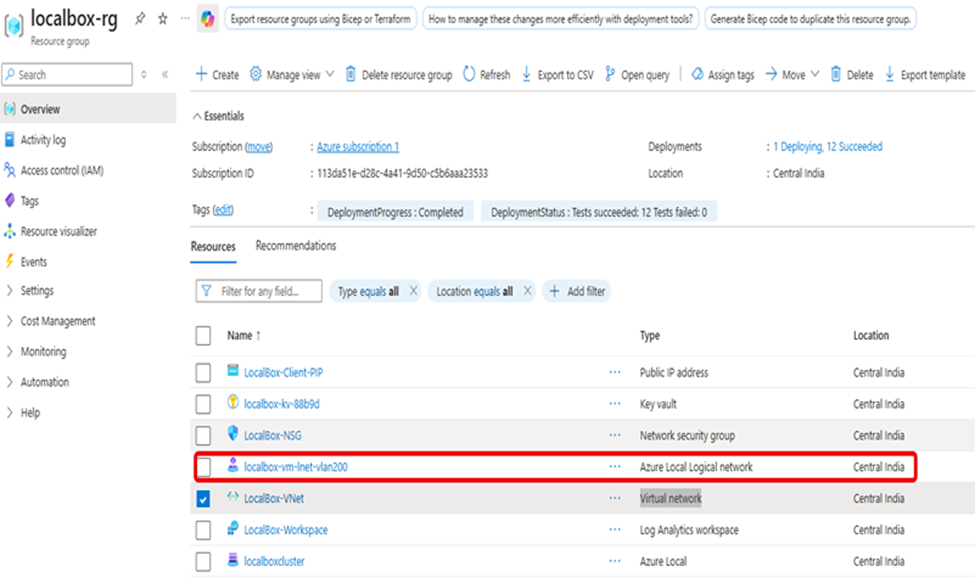This screenshot has width=975, height=578.
Task: Open 1 Deploying, 12 Succeeded deployments link
Action: [828, 147]
